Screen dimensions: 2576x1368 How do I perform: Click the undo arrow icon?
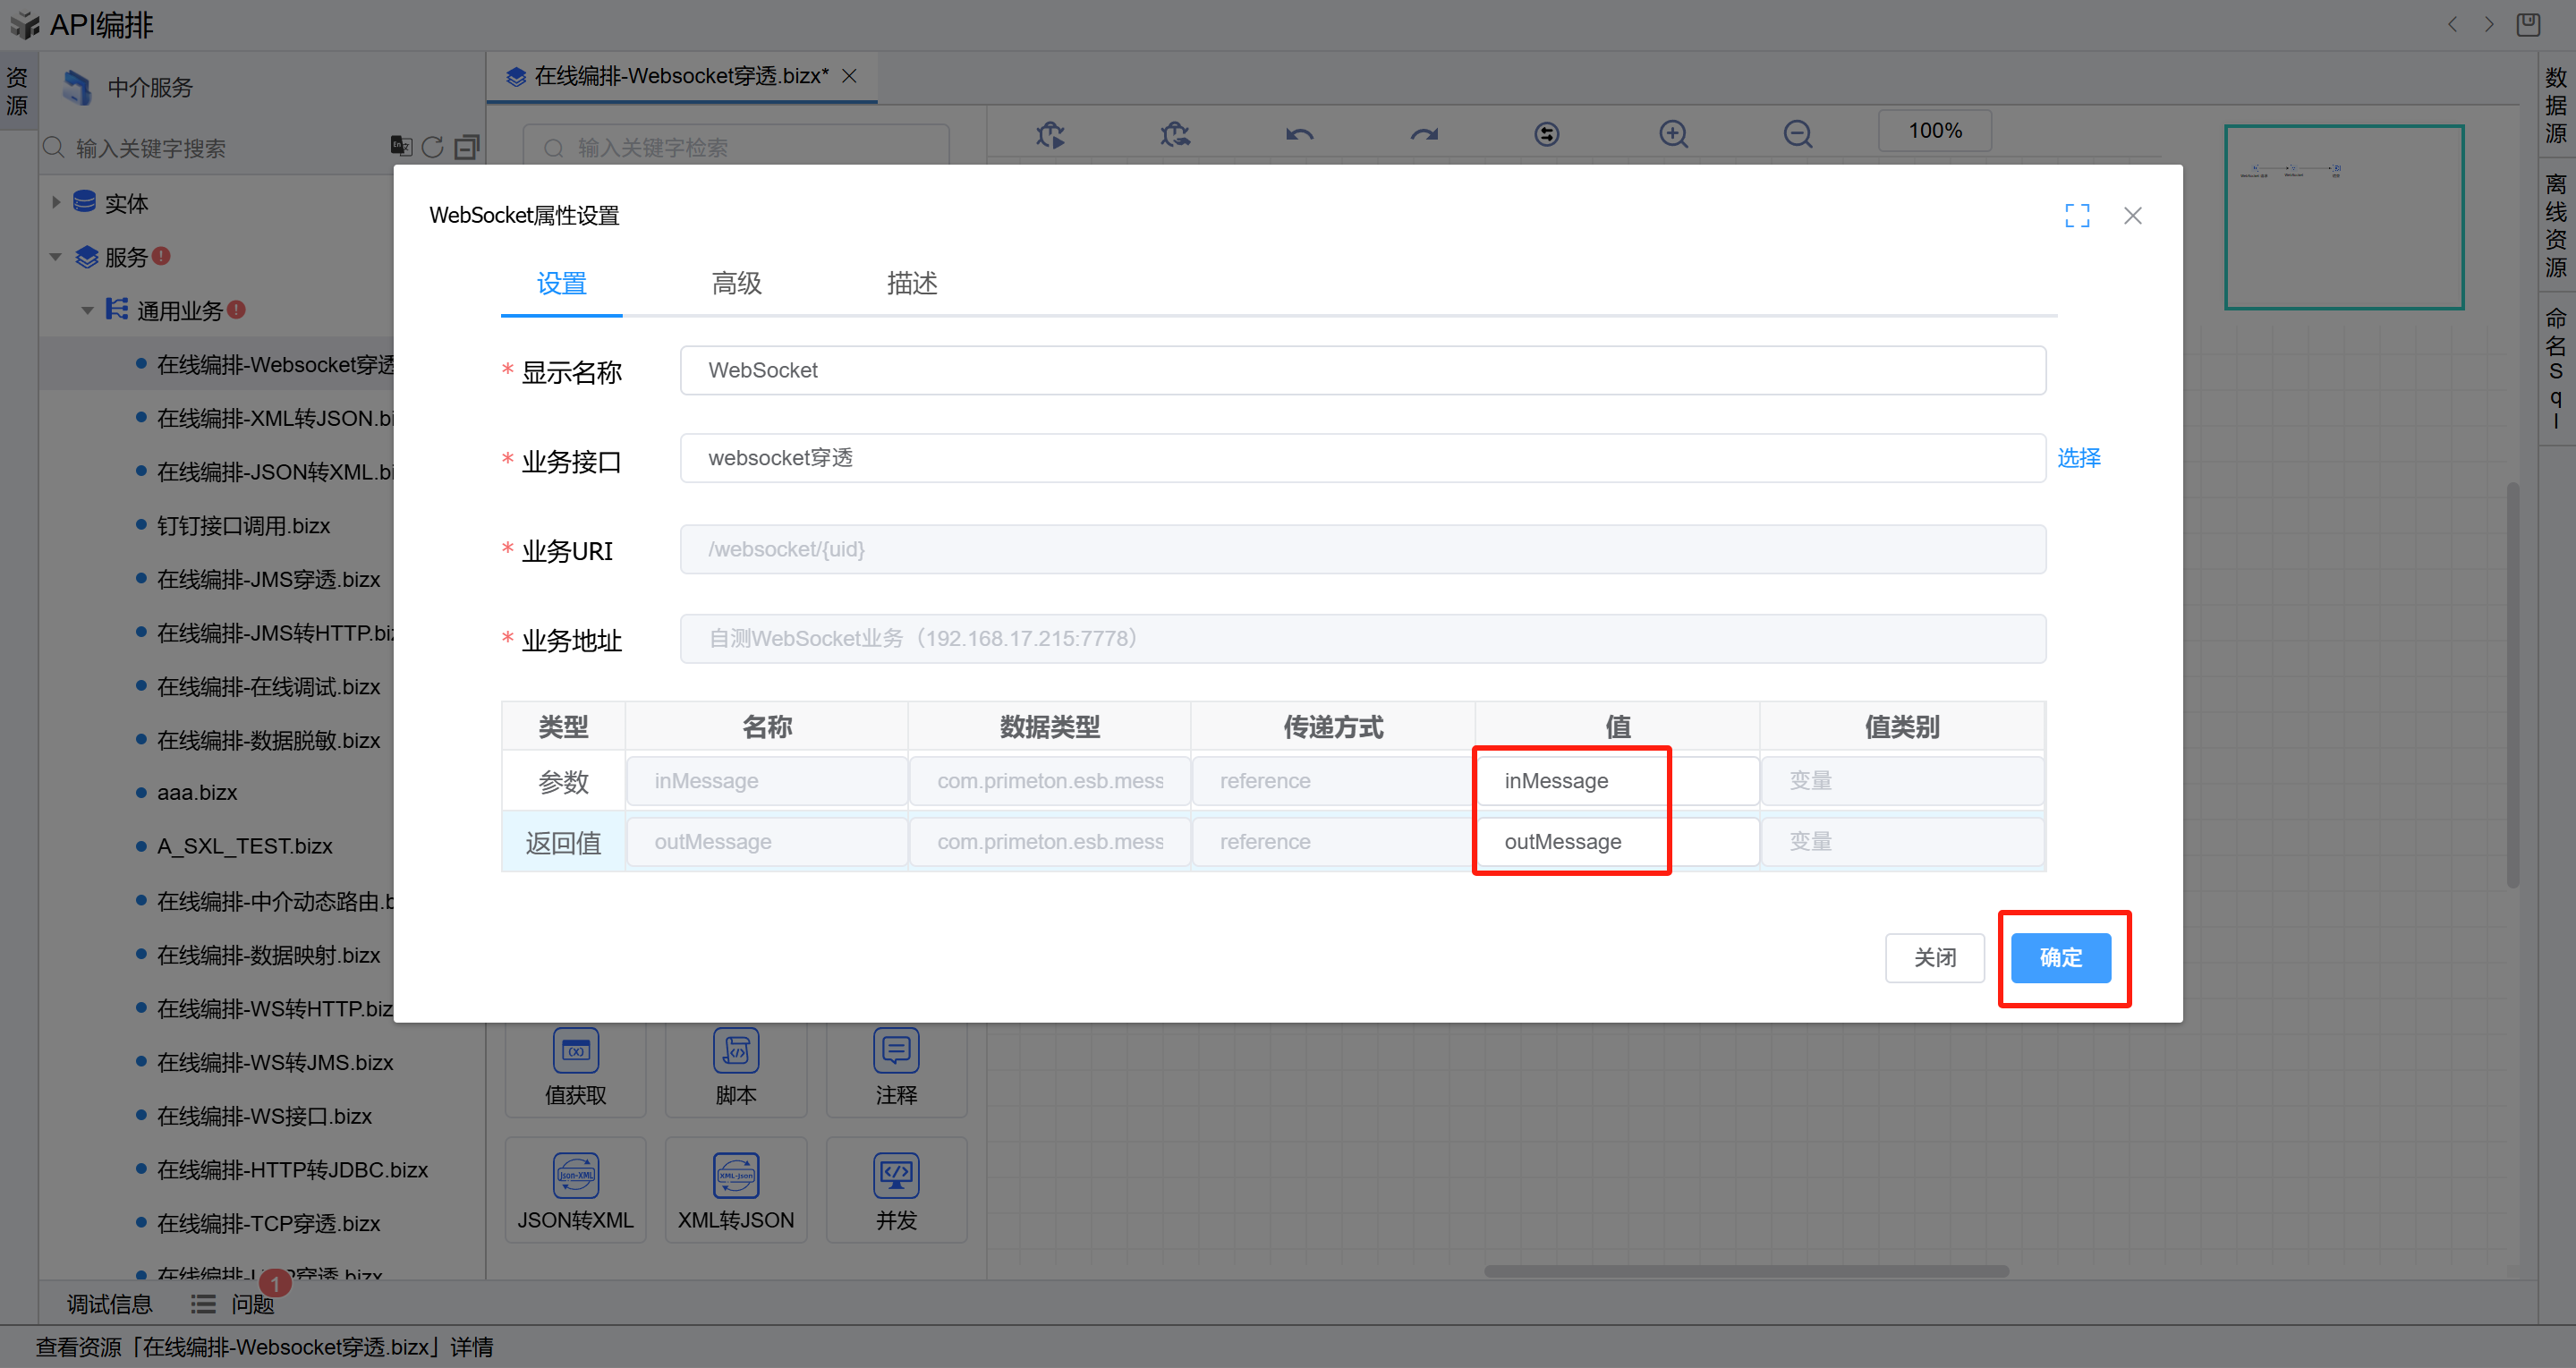tap(1299, 134)
